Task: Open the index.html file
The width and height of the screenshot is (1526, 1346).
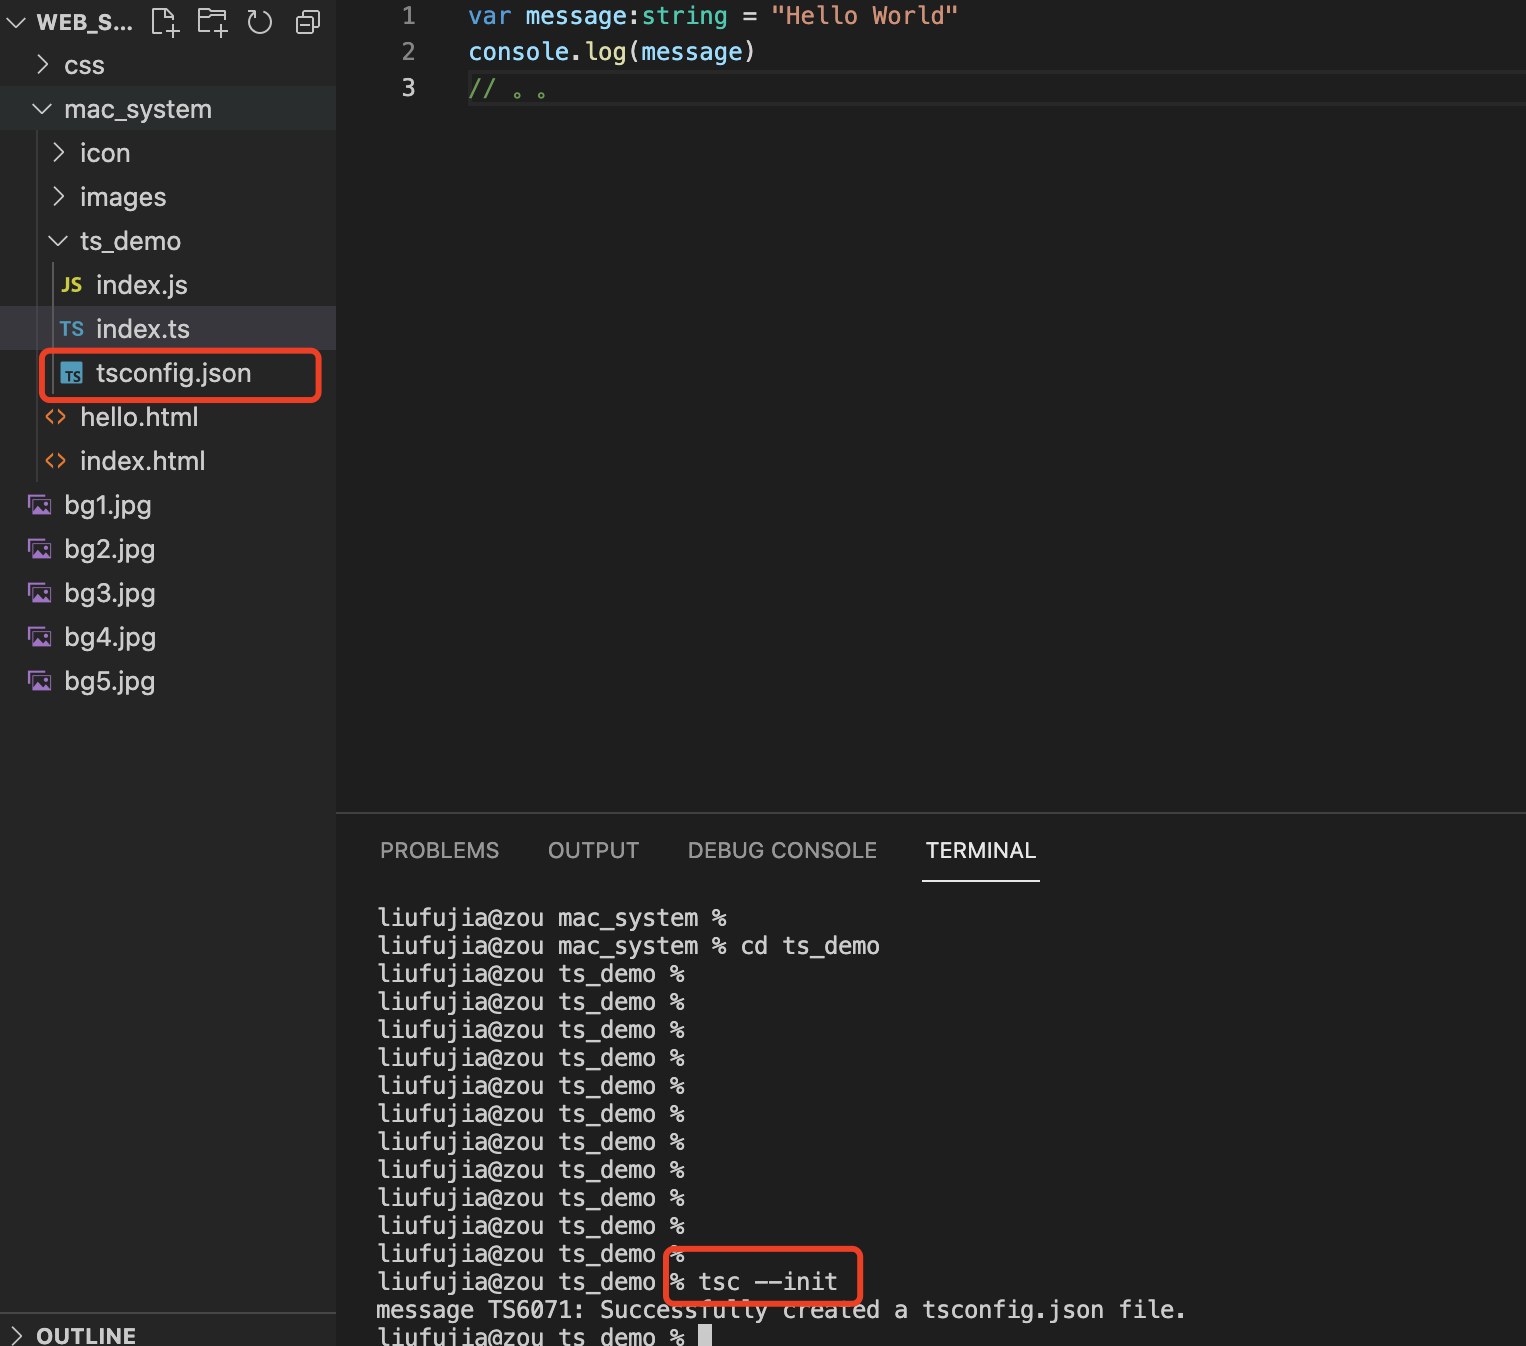Action: point(143,460)
